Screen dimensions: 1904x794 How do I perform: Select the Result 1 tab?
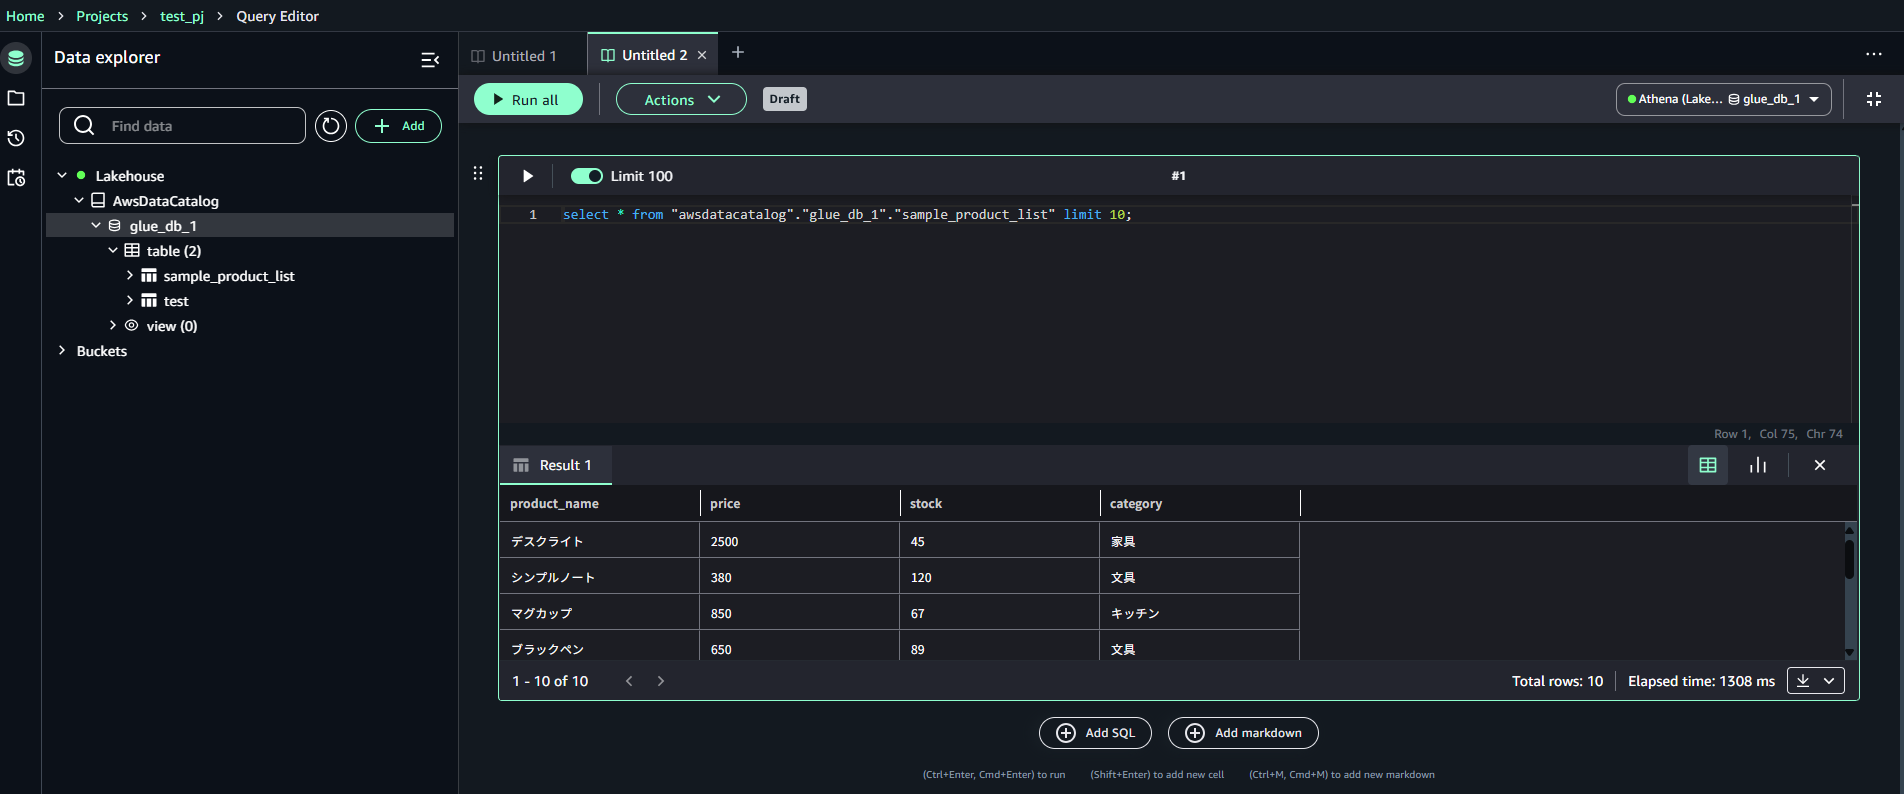(x=555, y=465)
